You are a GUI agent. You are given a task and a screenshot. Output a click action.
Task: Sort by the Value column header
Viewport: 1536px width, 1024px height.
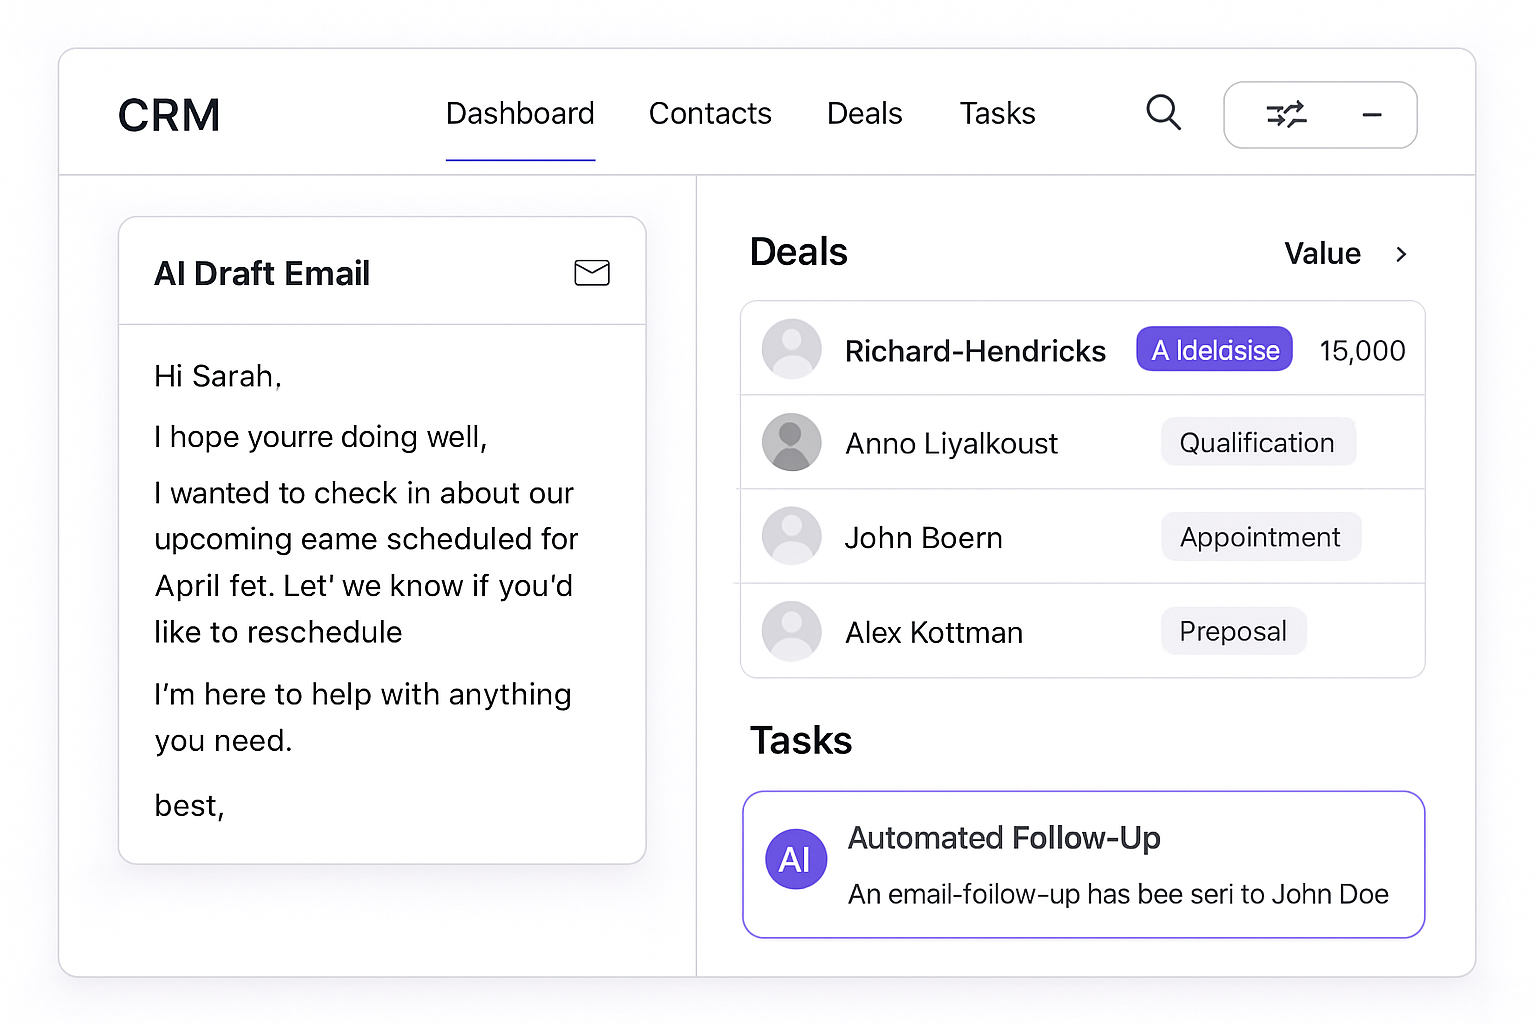click(x=1322, y=254)
